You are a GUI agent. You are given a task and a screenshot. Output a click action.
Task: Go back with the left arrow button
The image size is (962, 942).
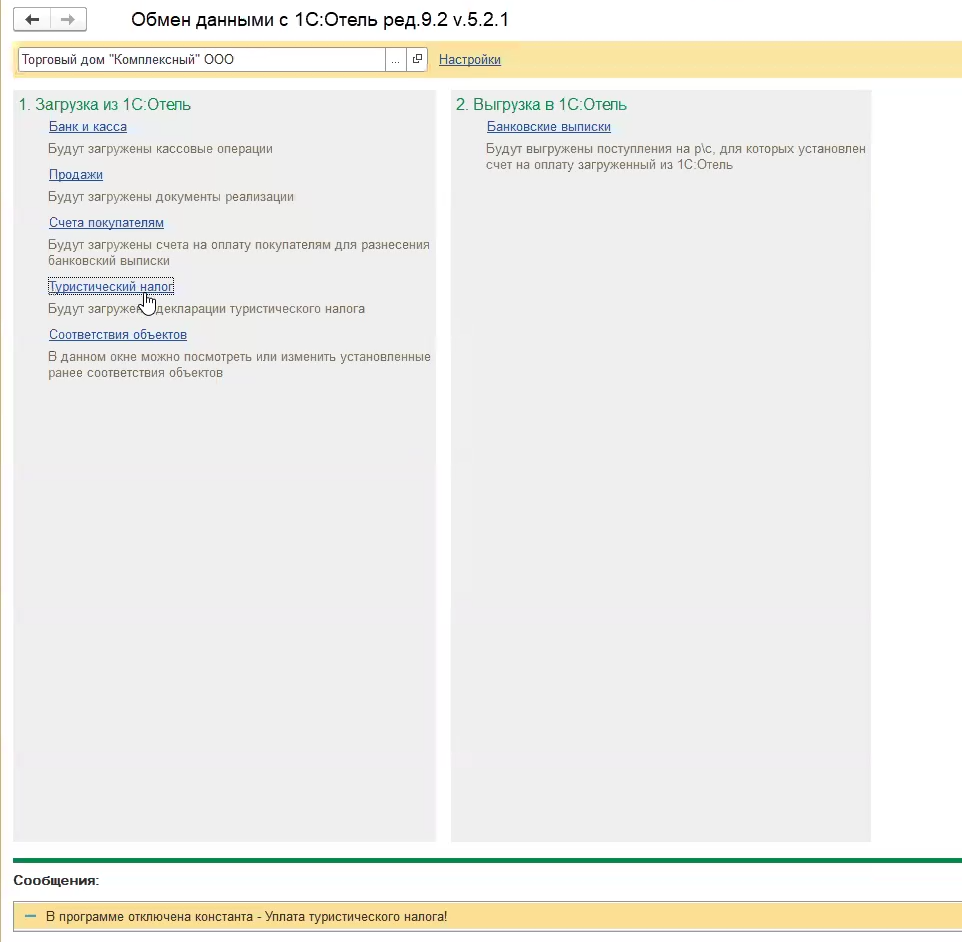32,20
